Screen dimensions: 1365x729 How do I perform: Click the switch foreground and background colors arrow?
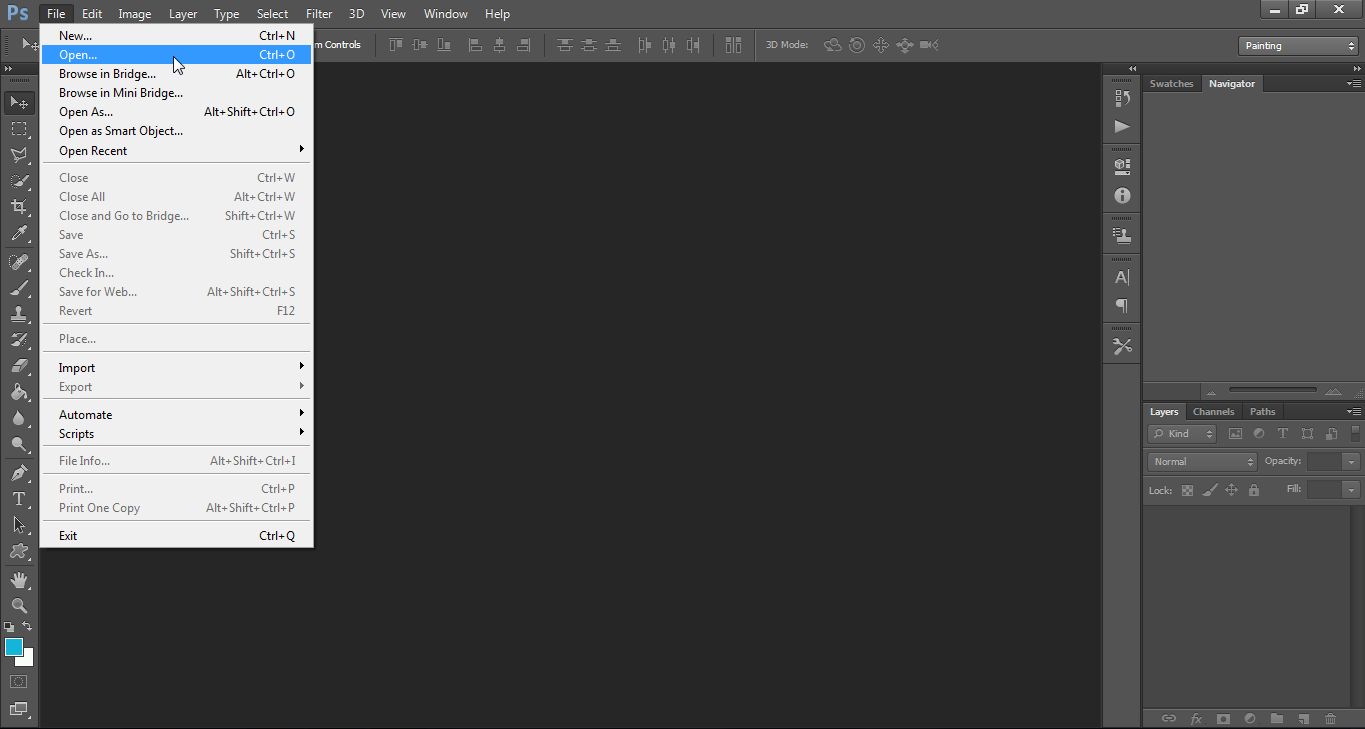[x=28, y=627]
